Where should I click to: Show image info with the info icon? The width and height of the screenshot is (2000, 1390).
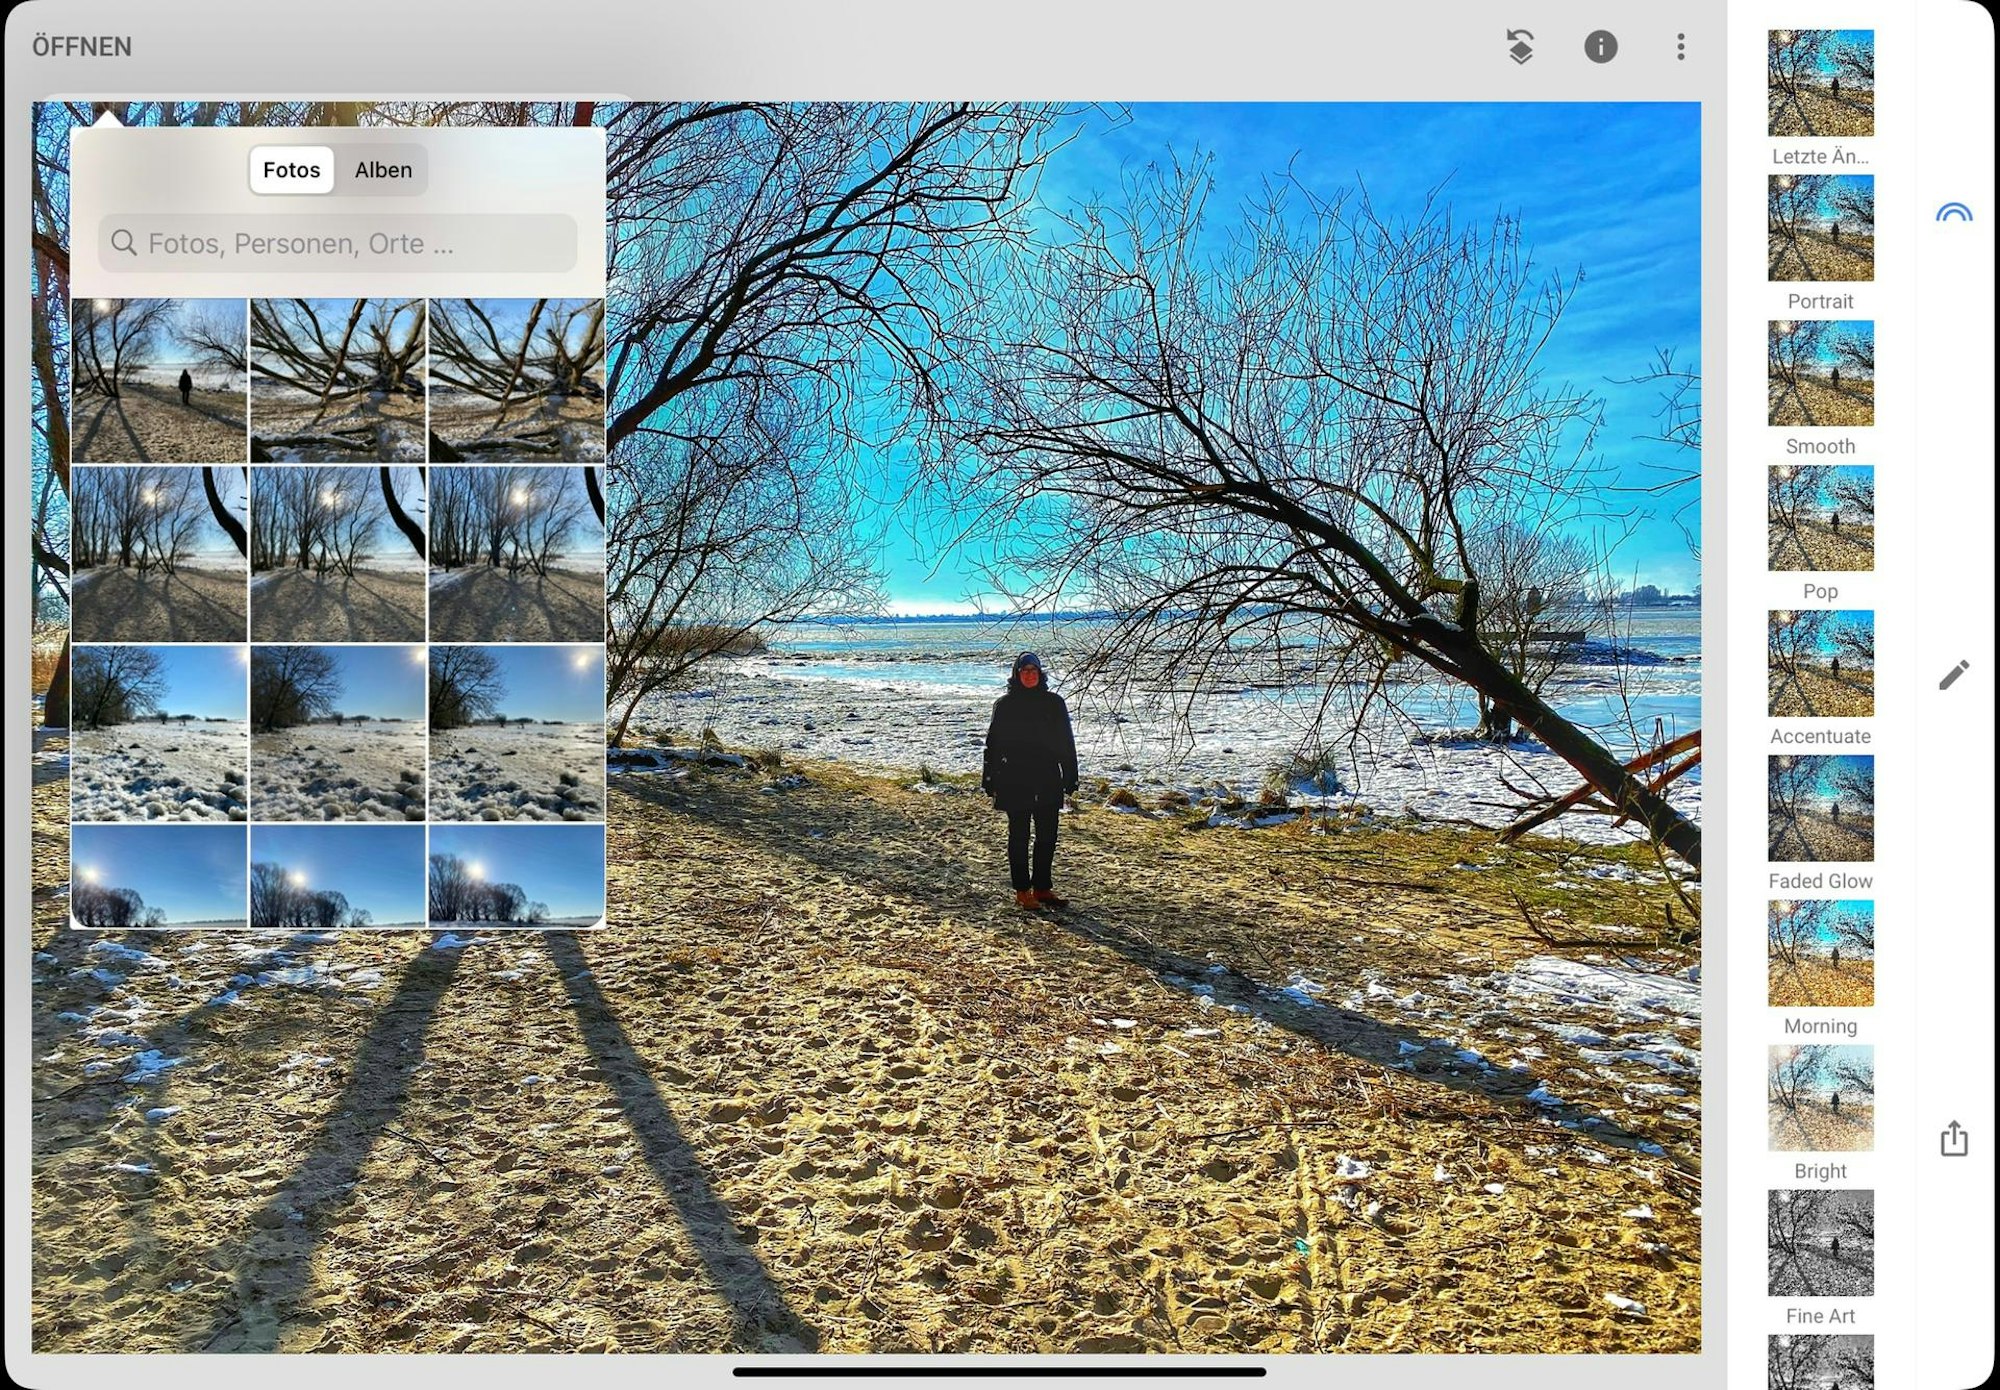click(x=1600, y=47)
